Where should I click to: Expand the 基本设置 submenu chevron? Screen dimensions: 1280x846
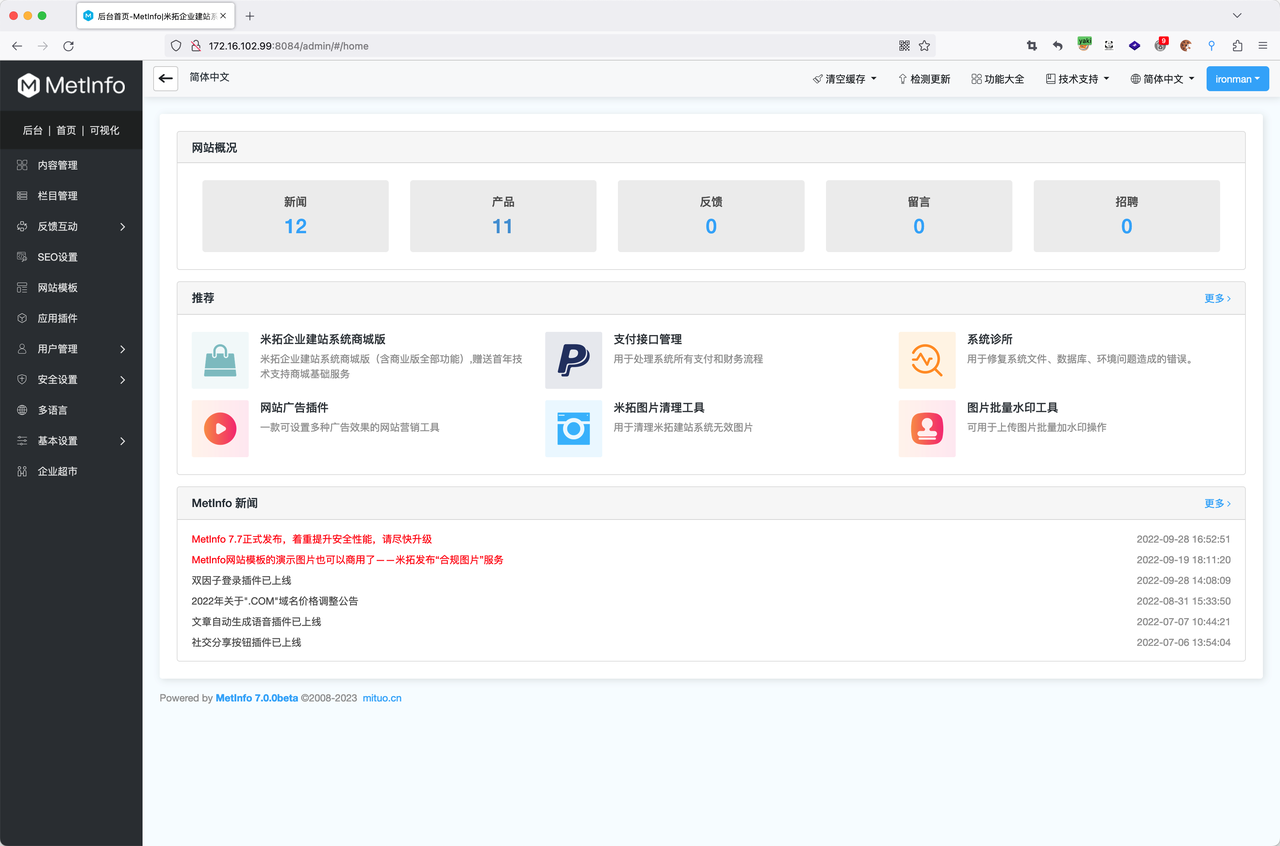pos(123,441)
